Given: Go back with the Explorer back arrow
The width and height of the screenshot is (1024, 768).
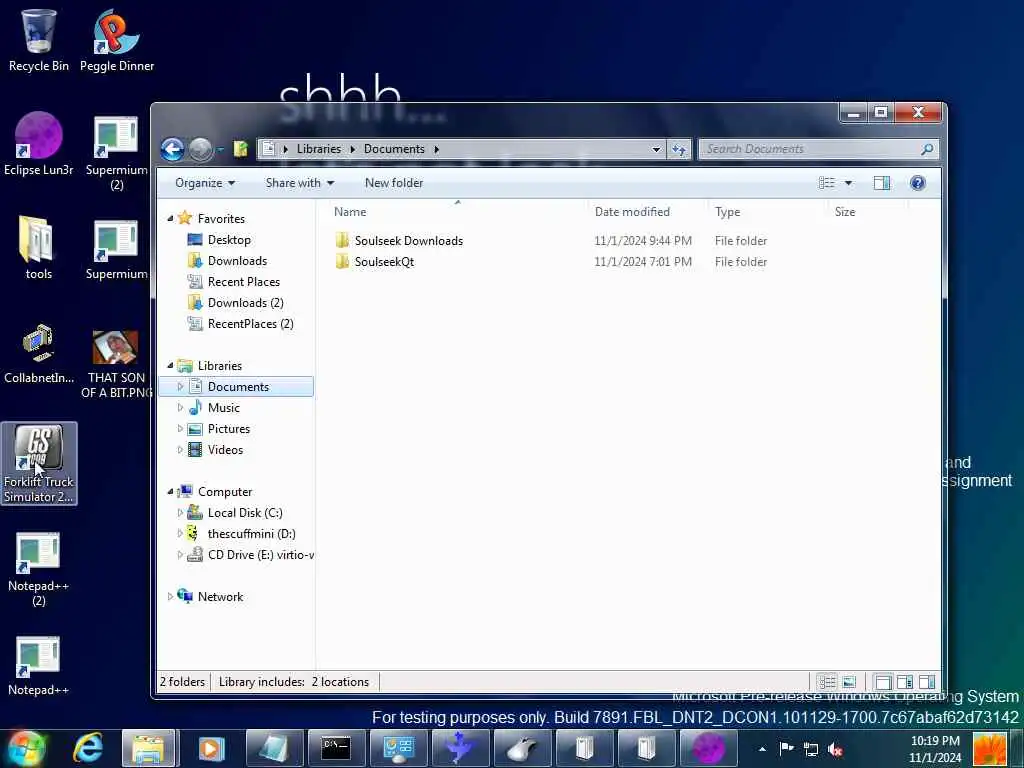Looking at the screenshot, I should point(172,150).
